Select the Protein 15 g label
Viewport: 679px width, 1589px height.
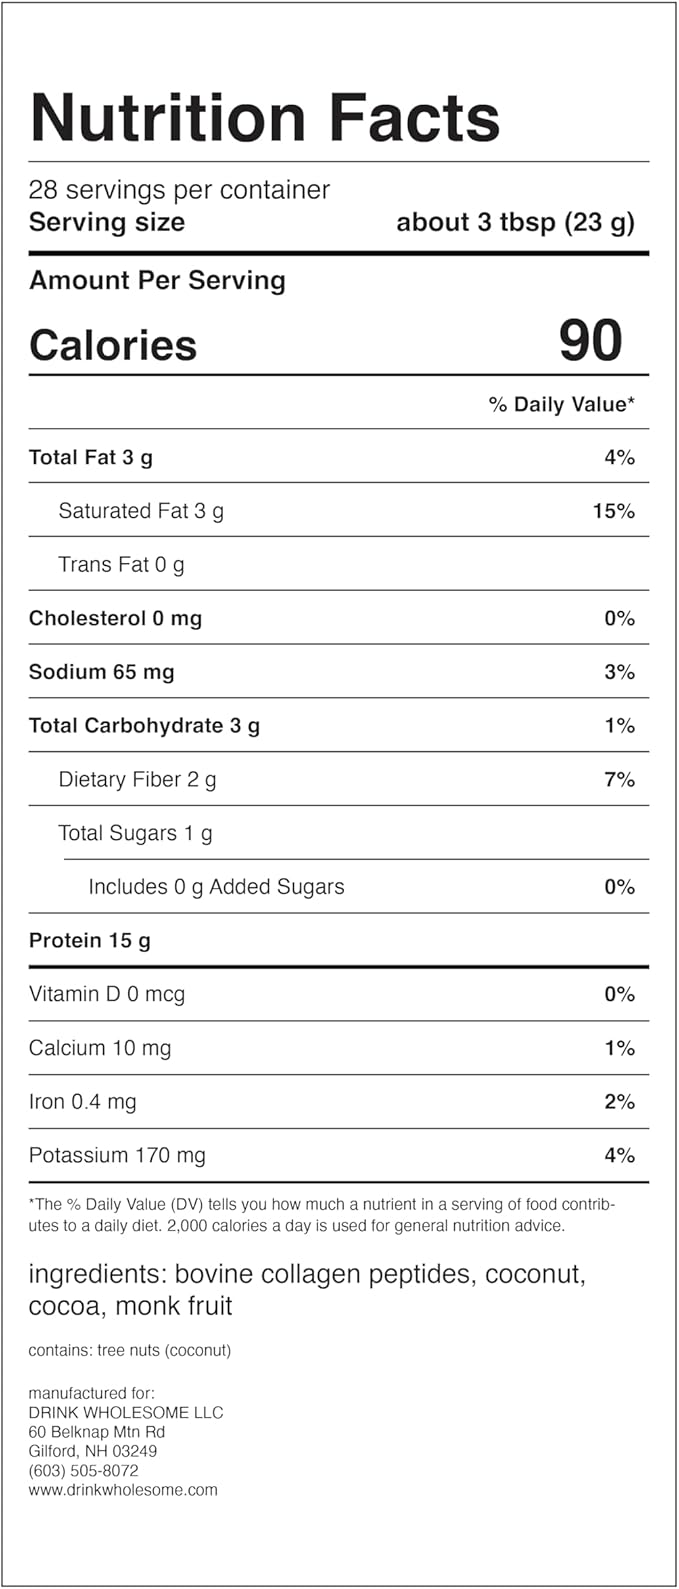tap(90, 941)
